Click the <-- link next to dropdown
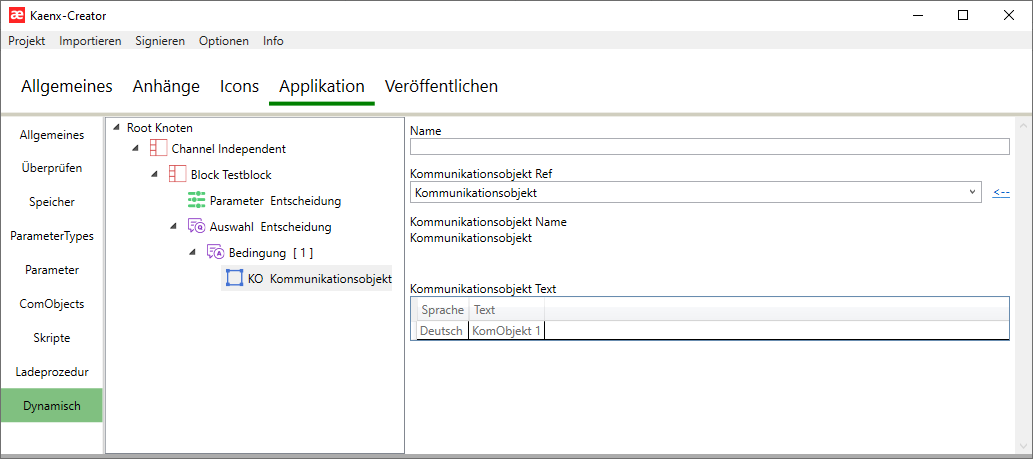The image size is (1033, 459). coord(1001,192)
